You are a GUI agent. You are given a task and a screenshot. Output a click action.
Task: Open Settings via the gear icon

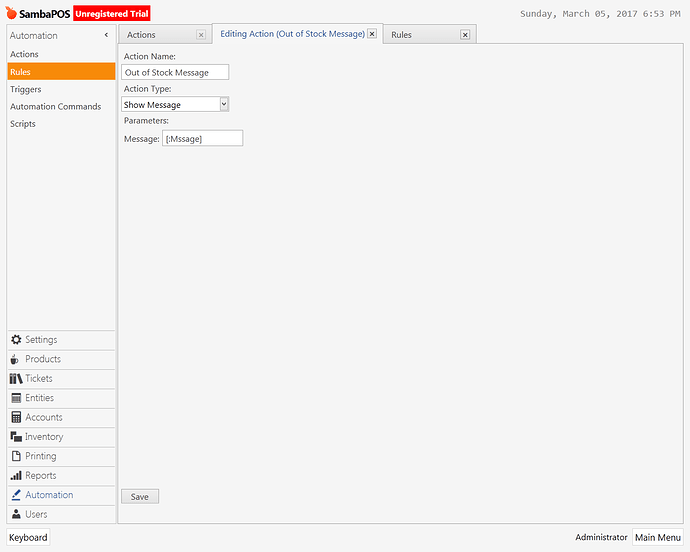click(16, 340)
